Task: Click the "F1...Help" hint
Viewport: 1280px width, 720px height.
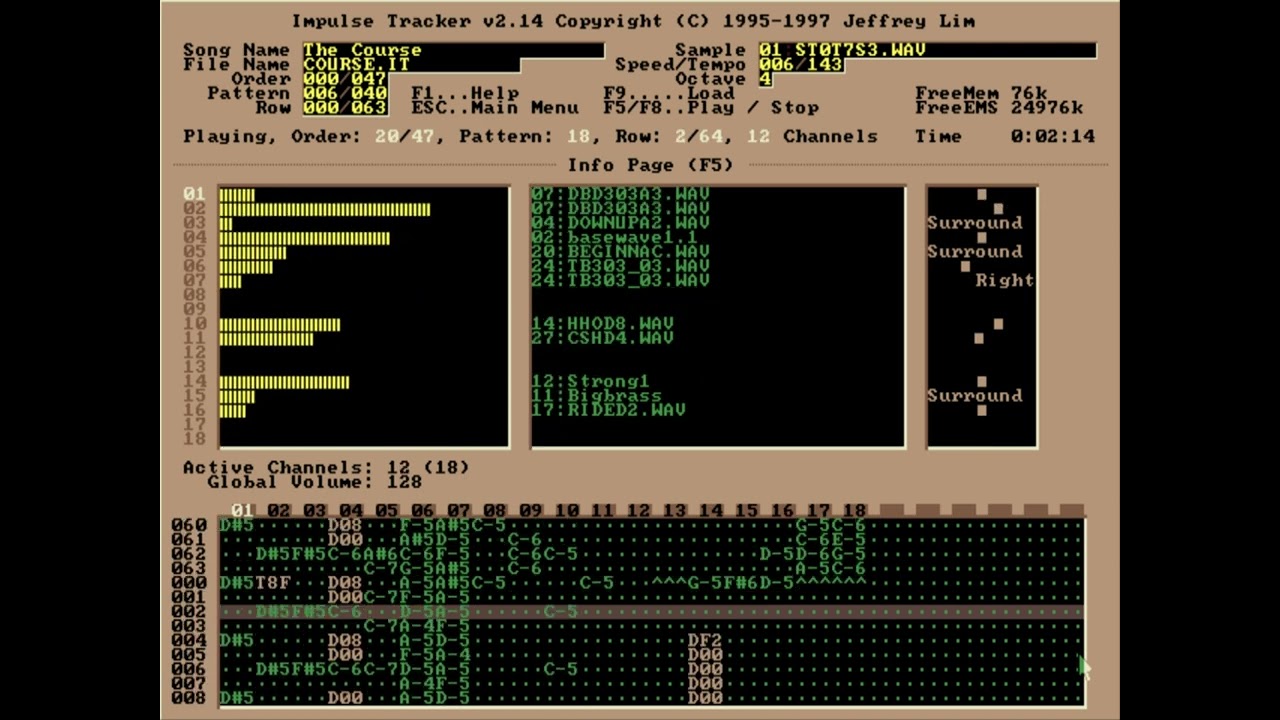Action: pos(465,93)
